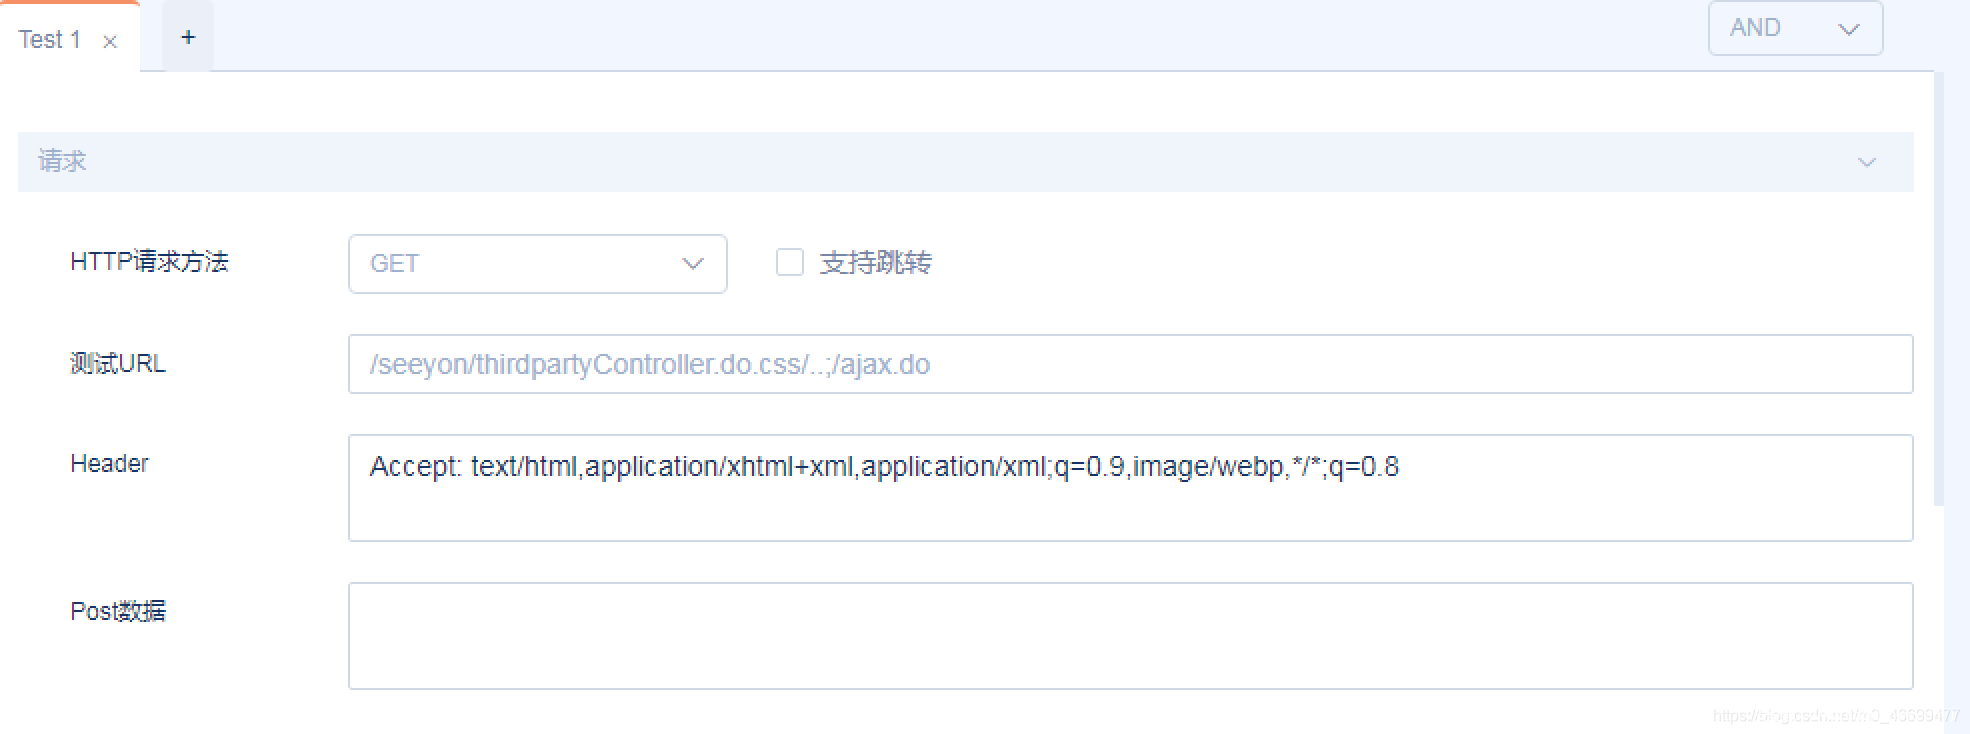Click the 请求 section header bar
Screen dimensions: 1970x734
[x=900, y=162]
